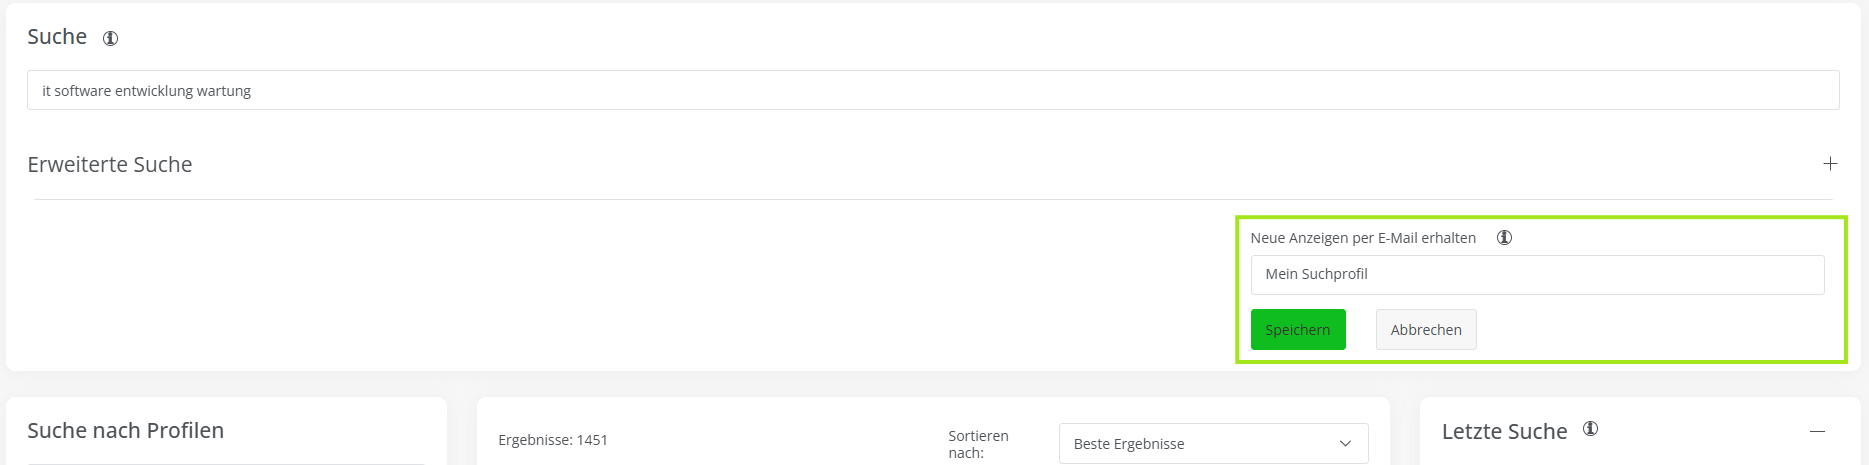Click the info icon beside Letzte Suche
Image resolution: width=1869 pixels, height=465 pixels.
tap(1590, 429)
